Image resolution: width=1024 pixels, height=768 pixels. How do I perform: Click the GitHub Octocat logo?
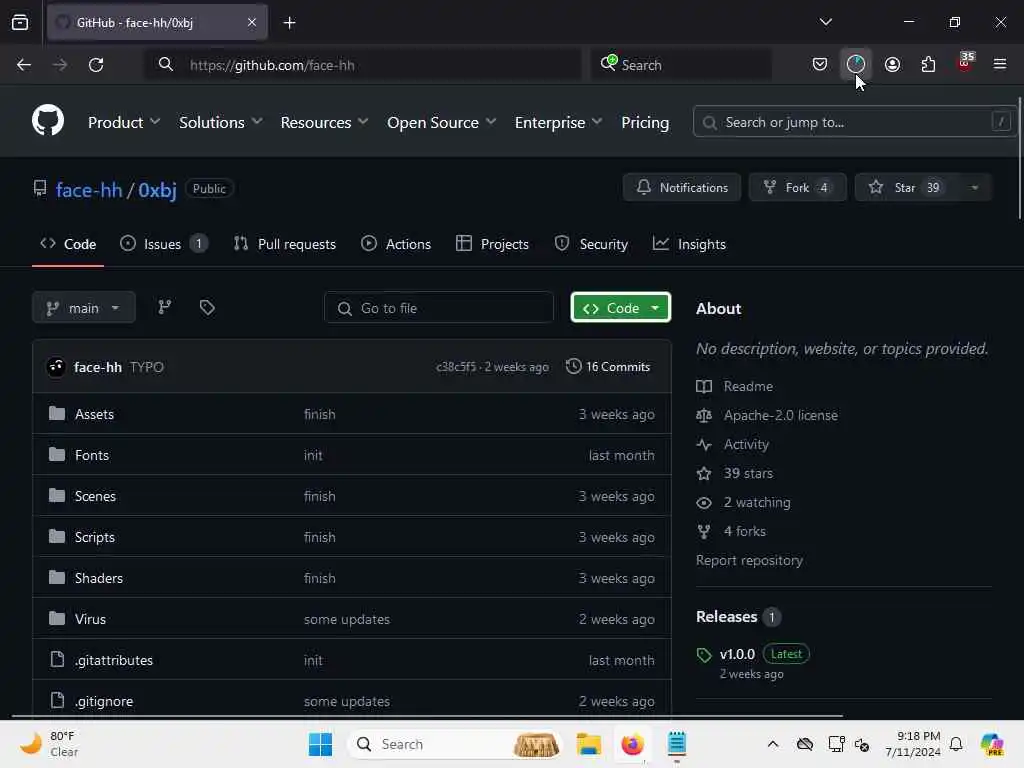[48, 120]
